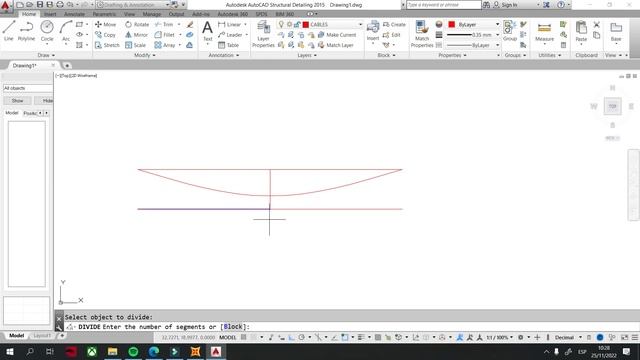This screenshot has height=360, width=640.
Task: Select the Linear dimension tool
Action: click(x=230, y=24)
